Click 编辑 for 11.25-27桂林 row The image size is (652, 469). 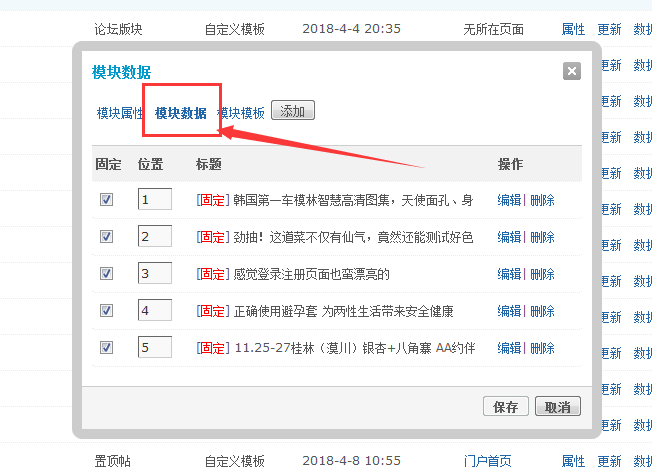509,348
